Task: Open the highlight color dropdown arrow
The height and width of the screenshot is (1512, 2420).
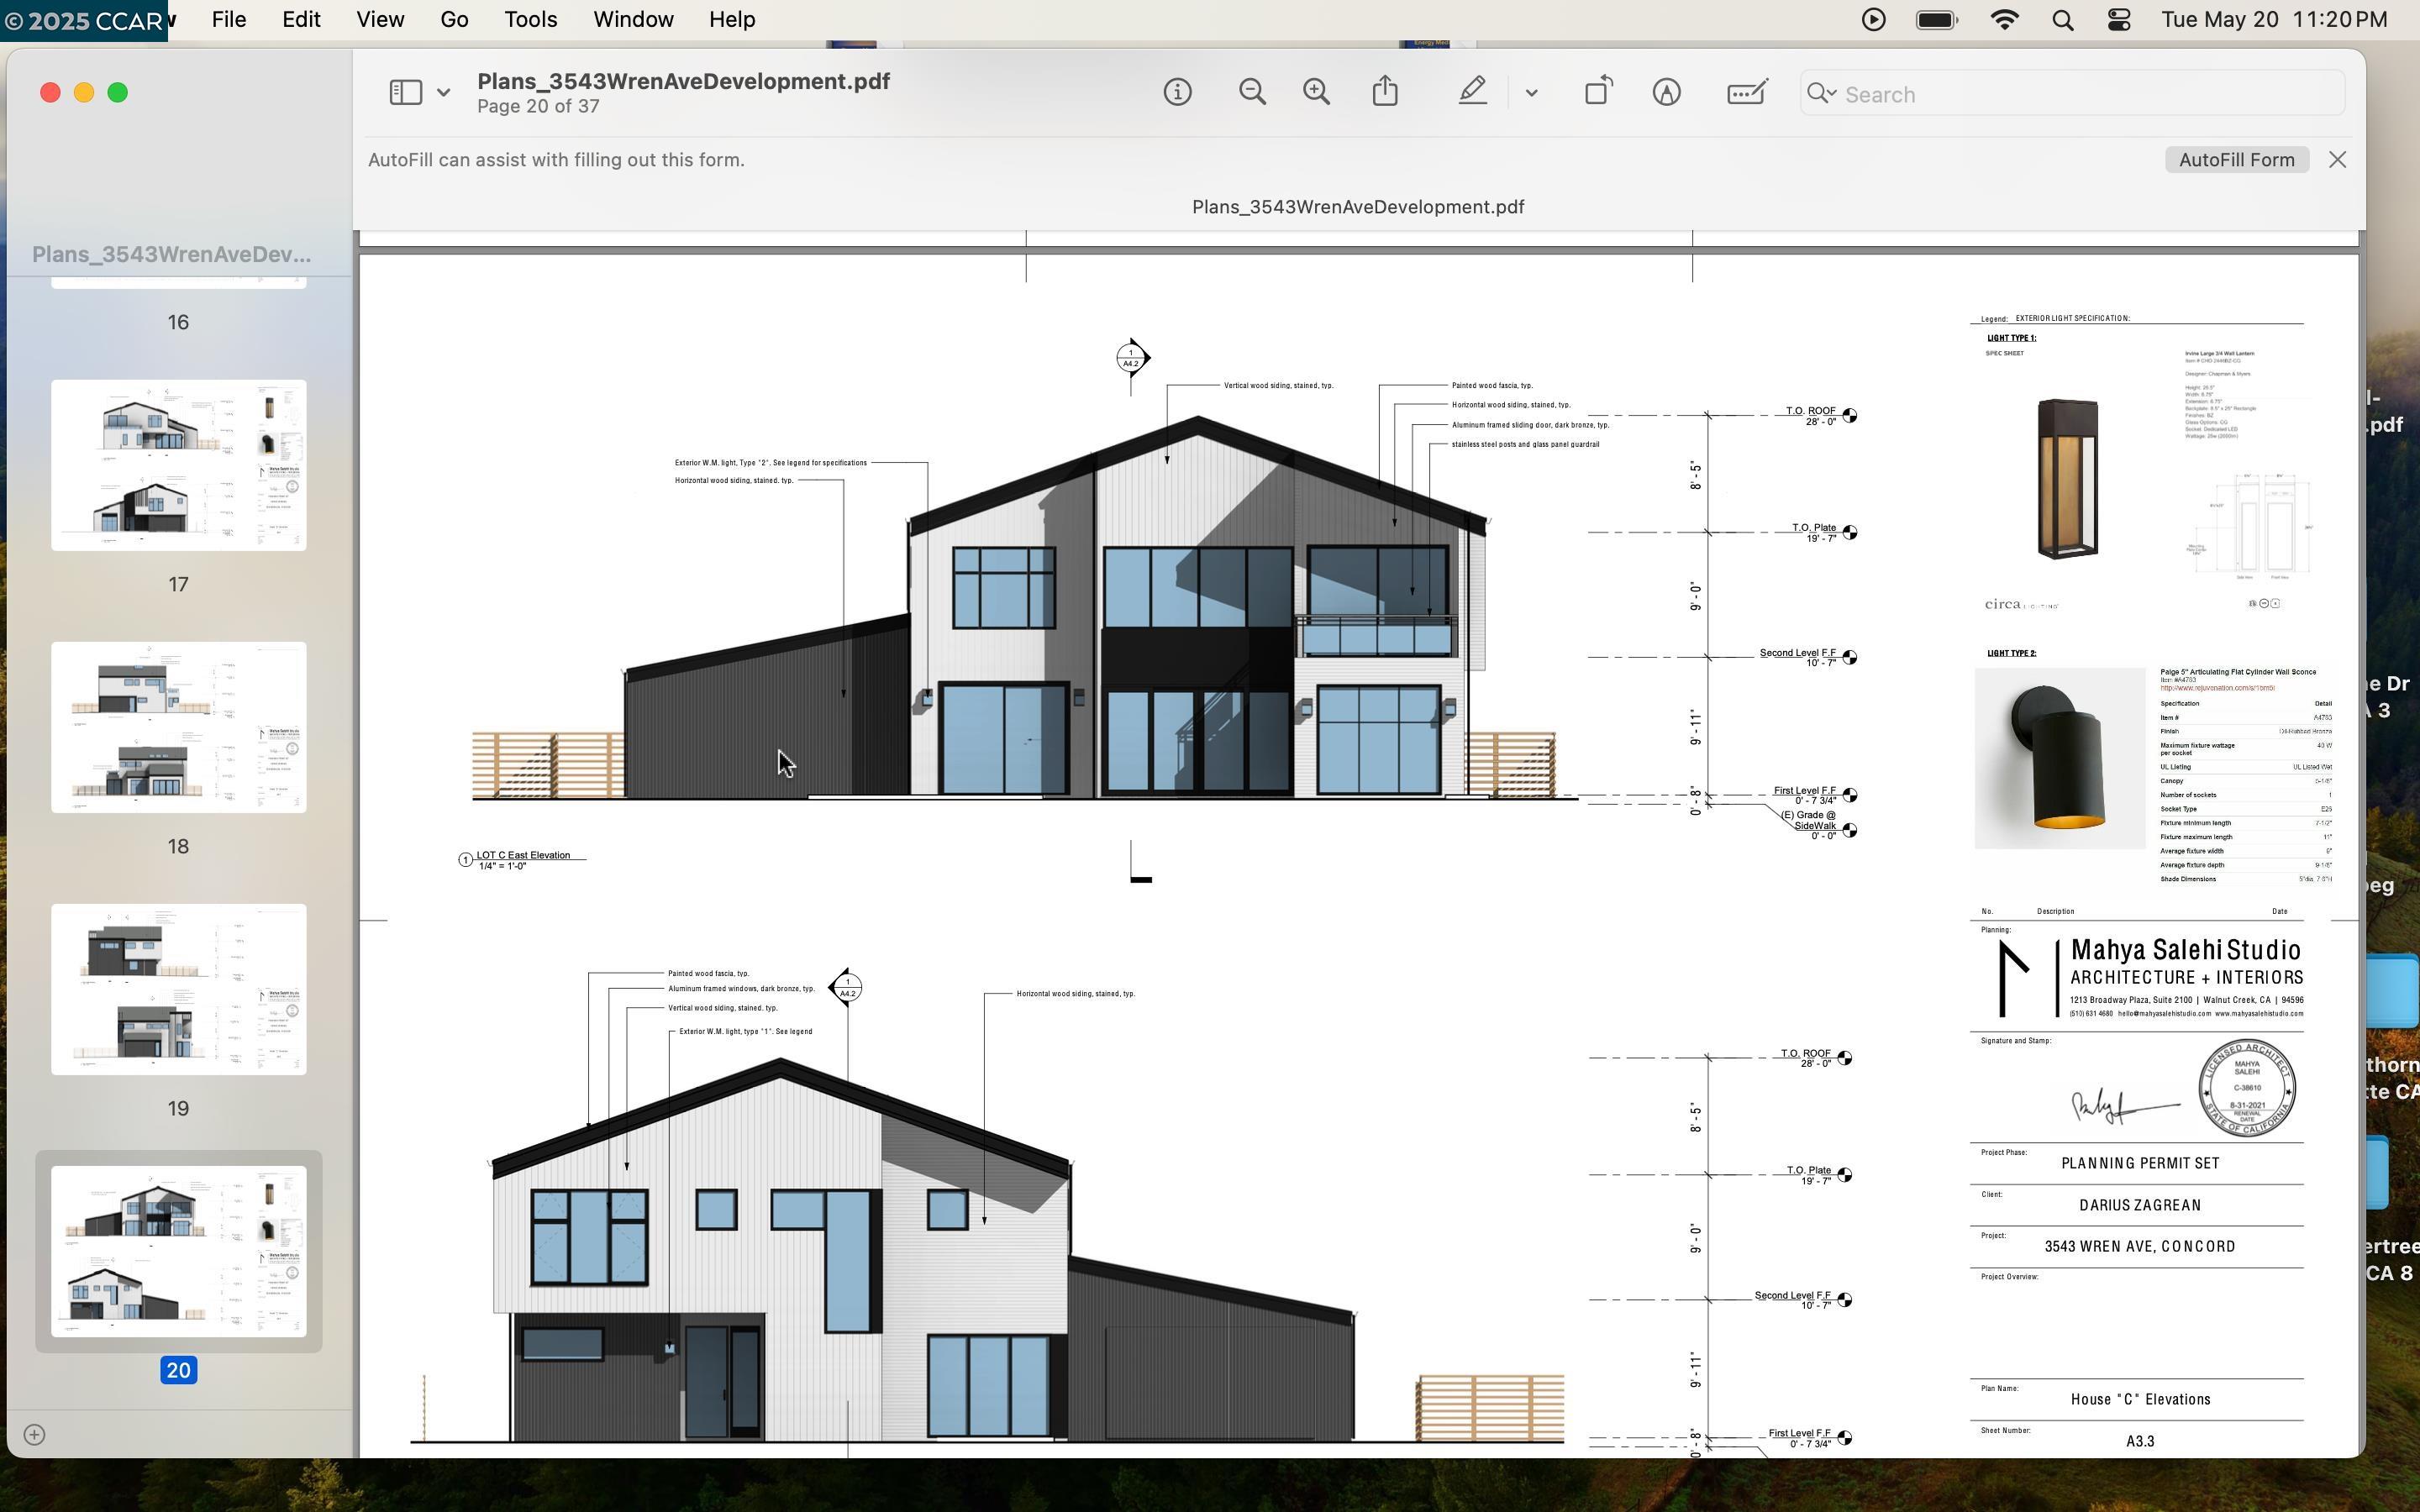Action: tap(1531, 93)
